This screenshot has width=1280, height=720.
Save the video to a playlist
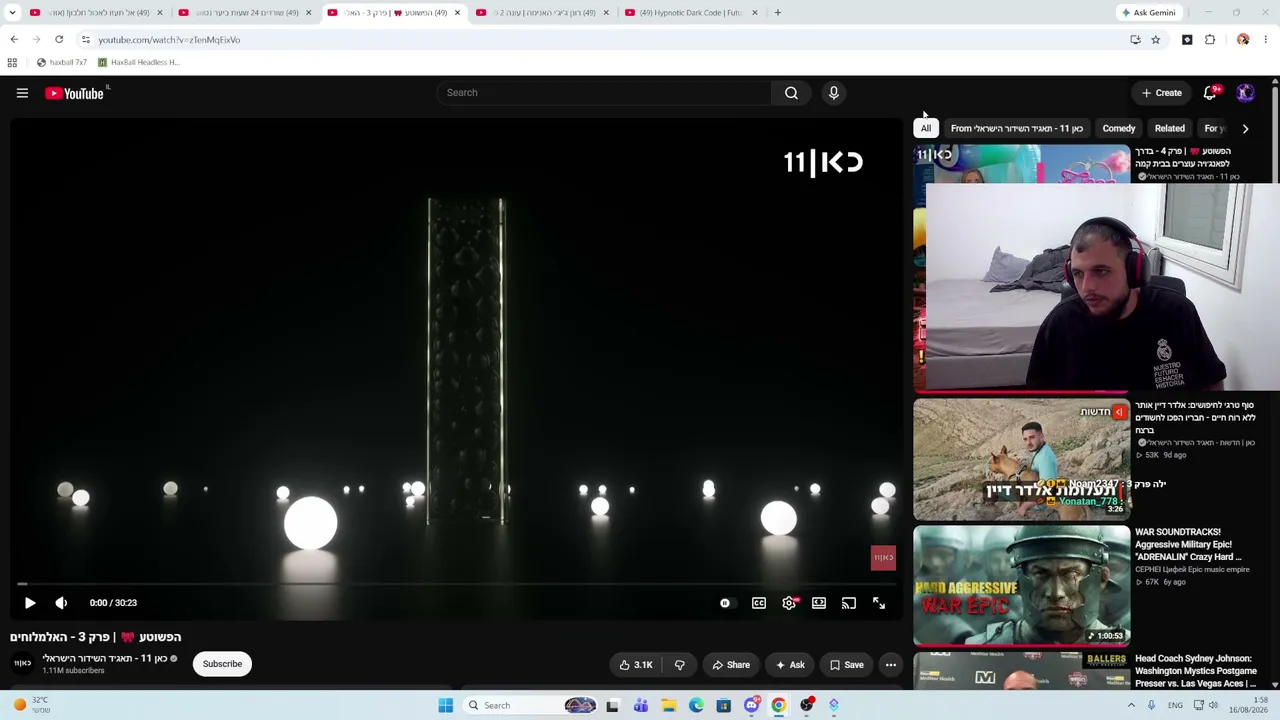846,665
